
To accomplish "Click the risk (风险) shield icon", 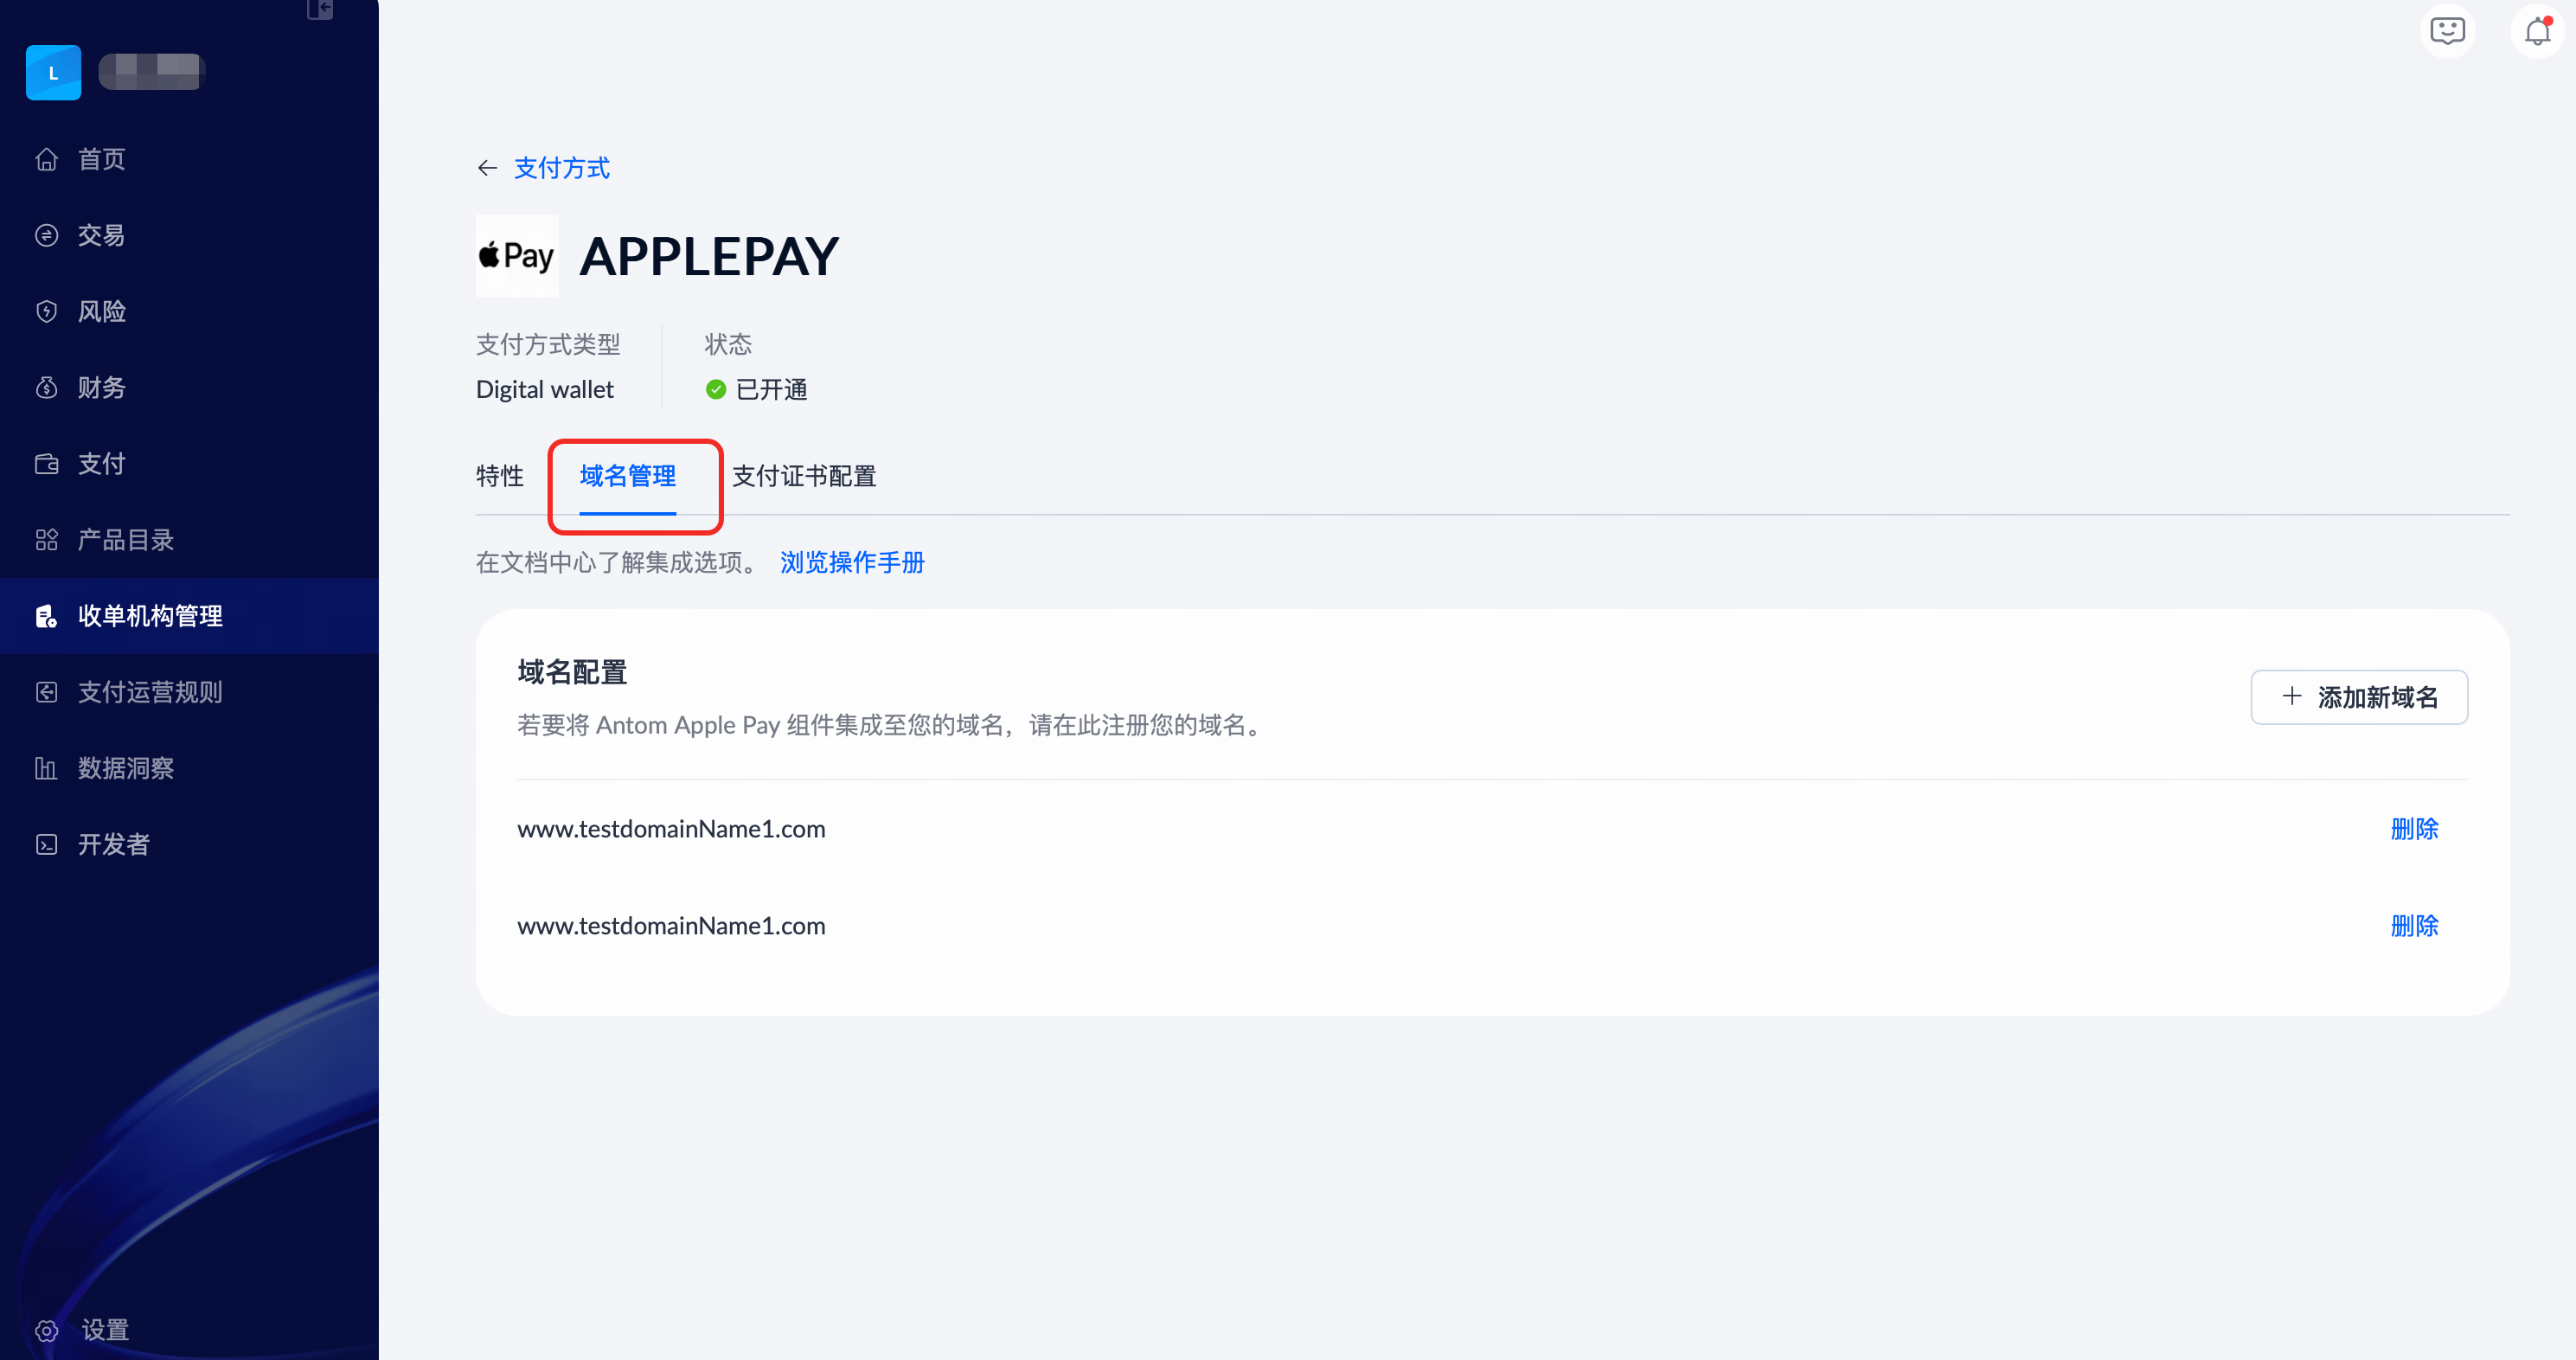I will point(46,311).
